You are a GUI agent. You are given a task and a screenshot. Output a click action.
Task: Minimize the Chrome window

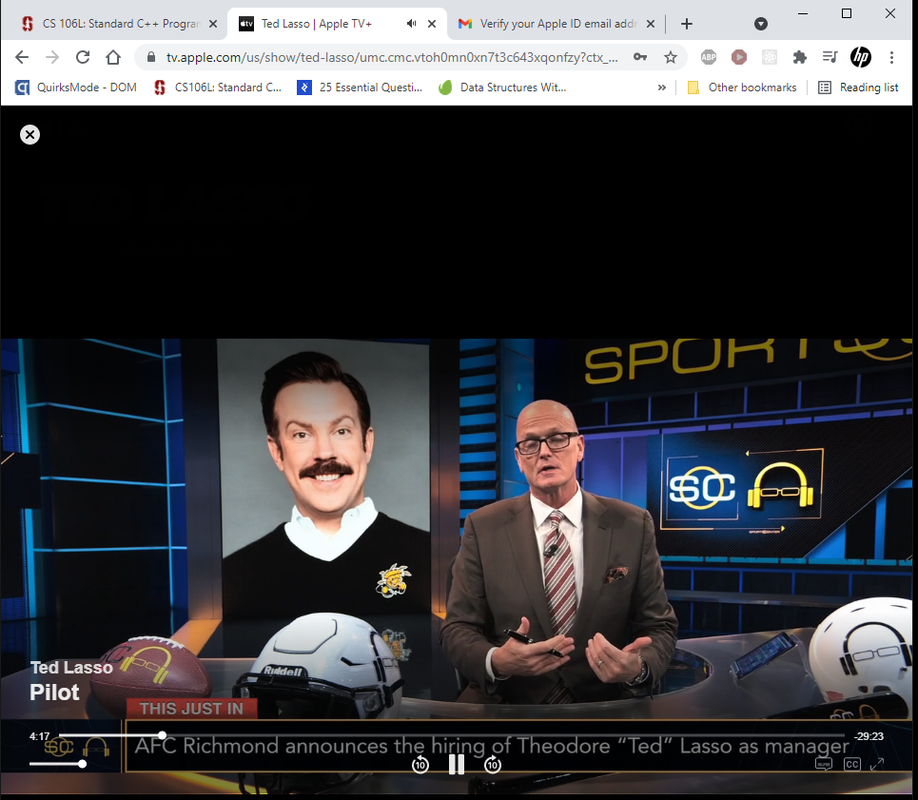pos(803,13)
